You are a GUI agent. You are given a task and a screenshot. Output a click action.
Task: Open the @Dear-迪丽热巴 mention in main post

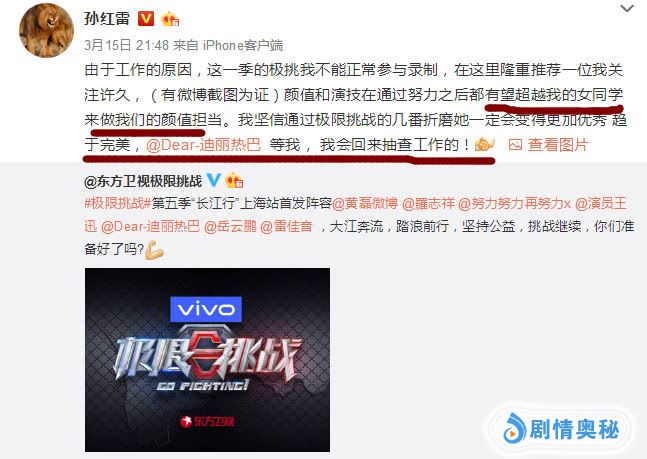click(x=203, y=145)
